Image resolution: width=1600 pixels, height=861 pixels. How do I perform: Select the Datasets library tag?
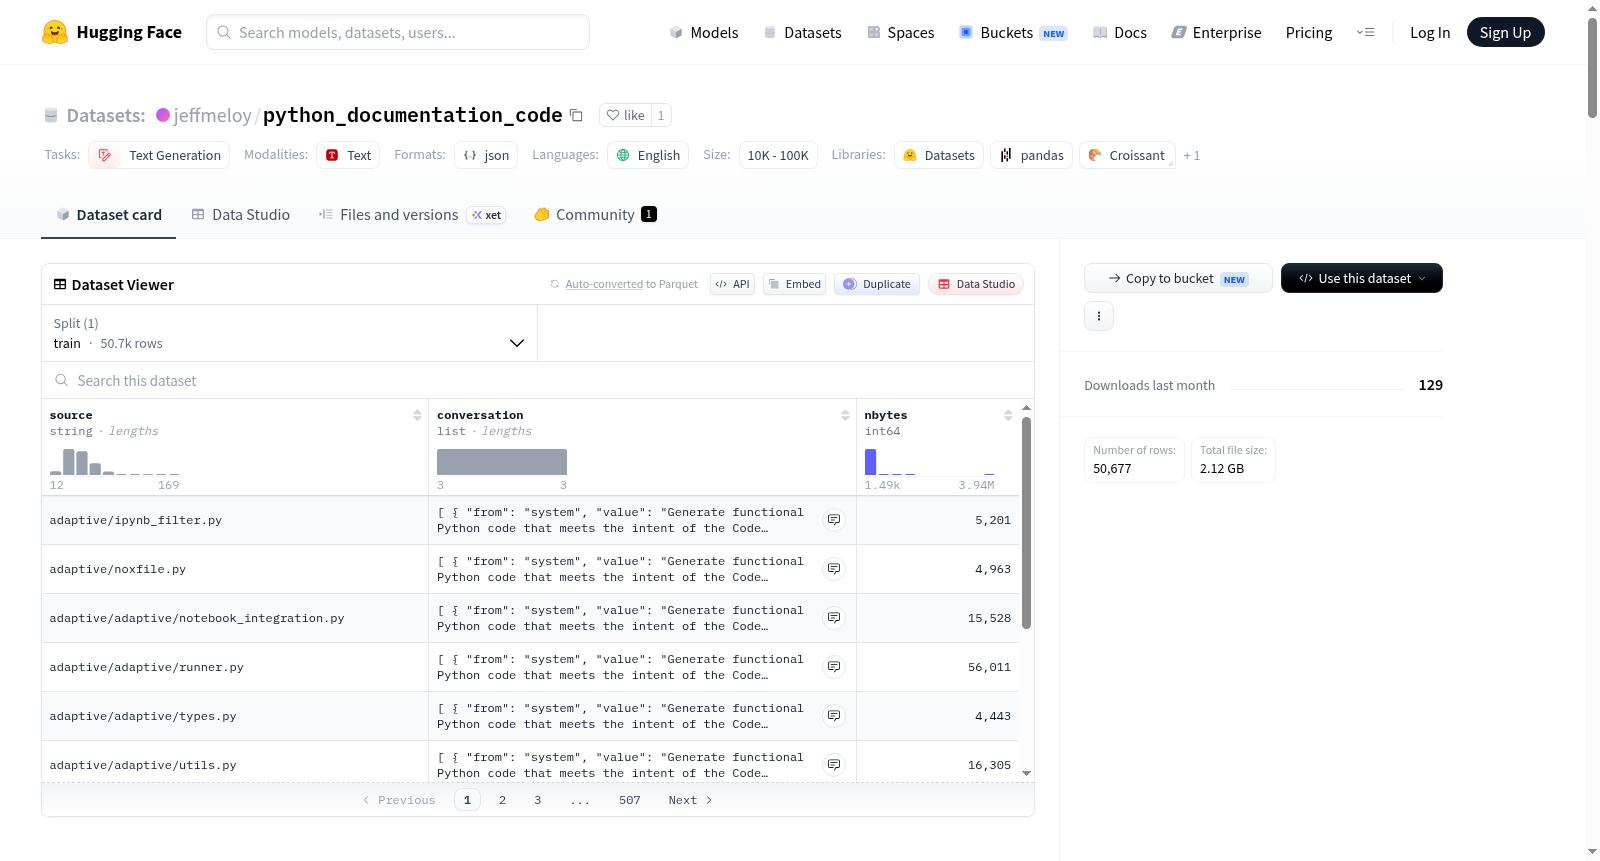click(939, 155)
